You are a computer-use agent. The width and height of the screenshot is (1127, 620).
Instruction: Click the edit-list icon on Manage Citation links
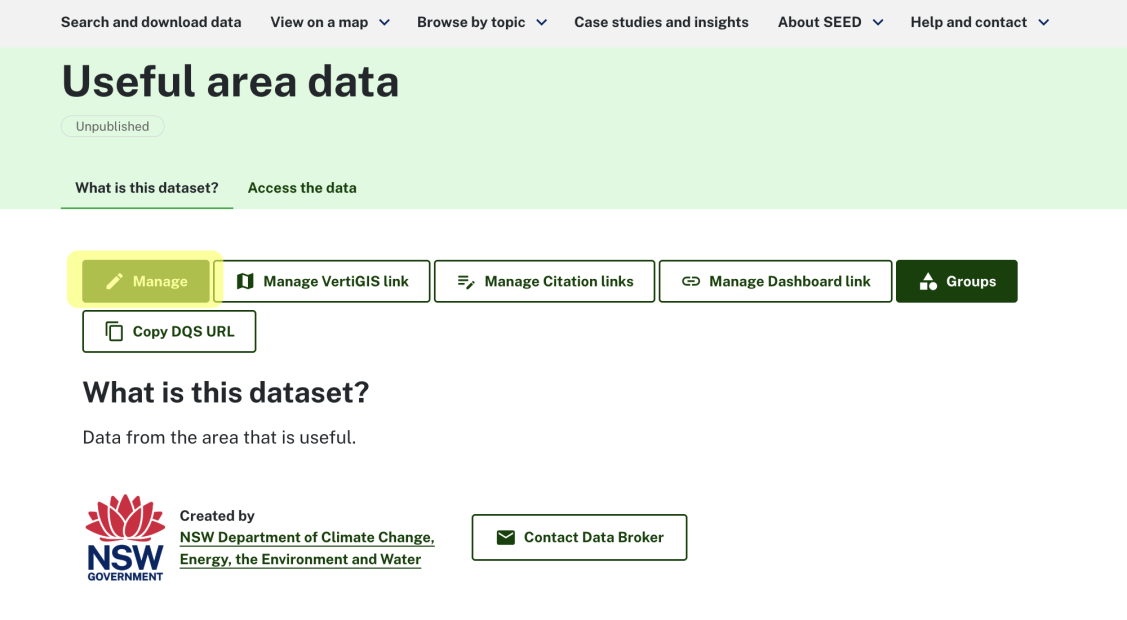pos(466,282)
